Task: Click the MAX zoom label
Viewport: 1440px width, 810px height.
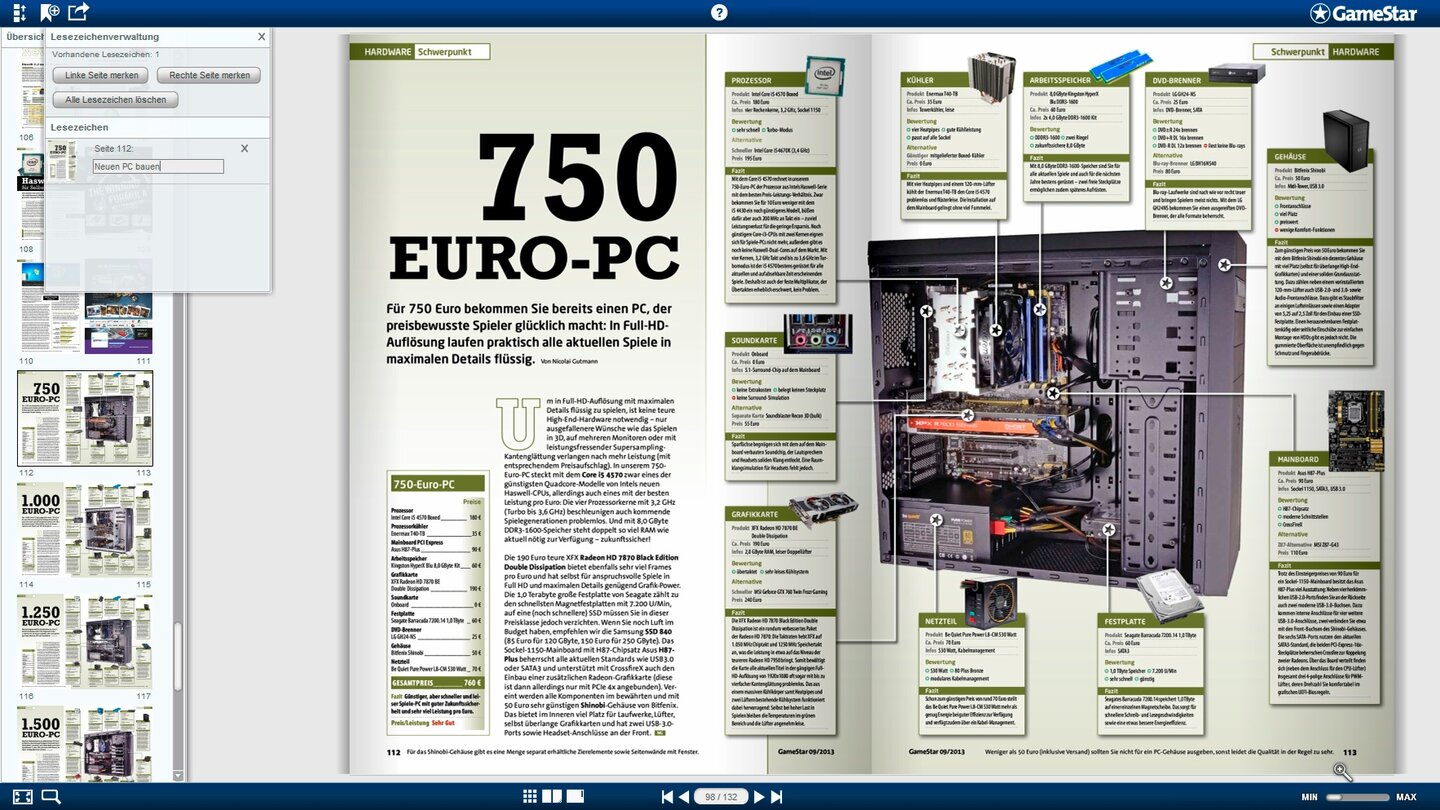Action: click(1406, 797)
